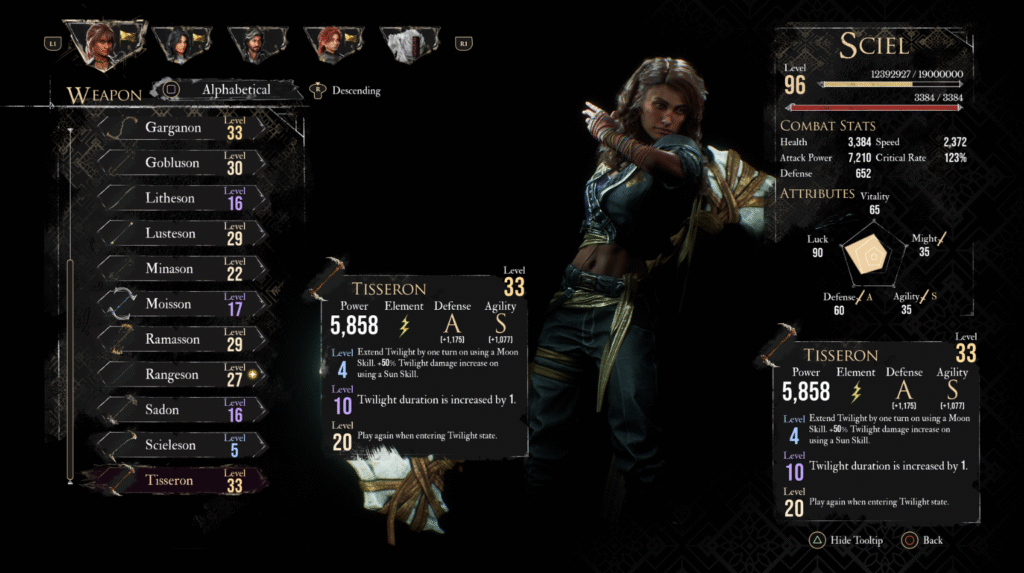Hide the weapon tooltip
The height and width of the screenshot is (573, 1024).
[x=846, y=540]
